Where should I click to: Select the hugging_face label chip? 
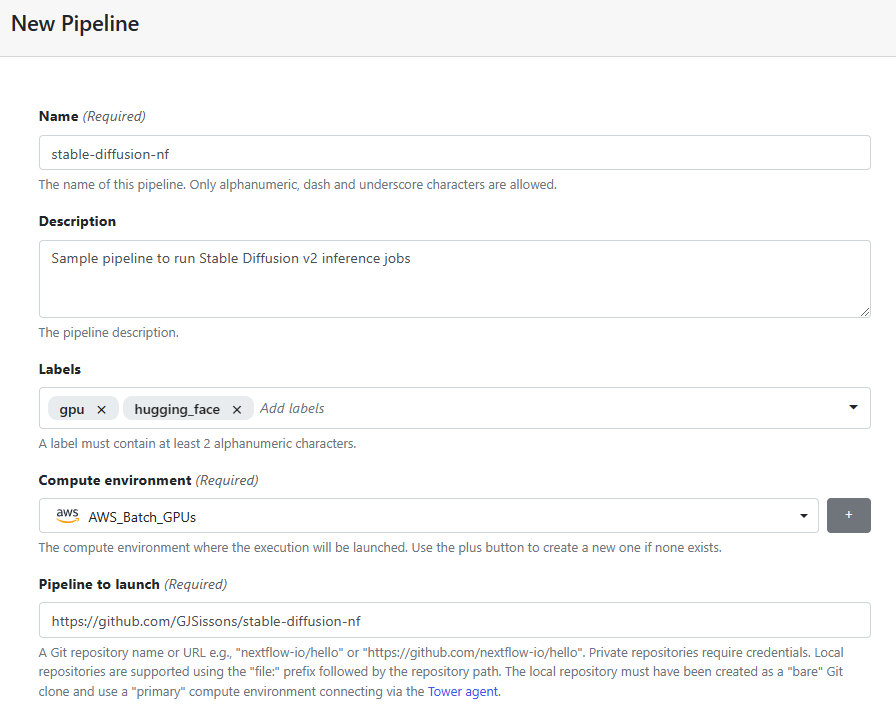coord(177,409)
